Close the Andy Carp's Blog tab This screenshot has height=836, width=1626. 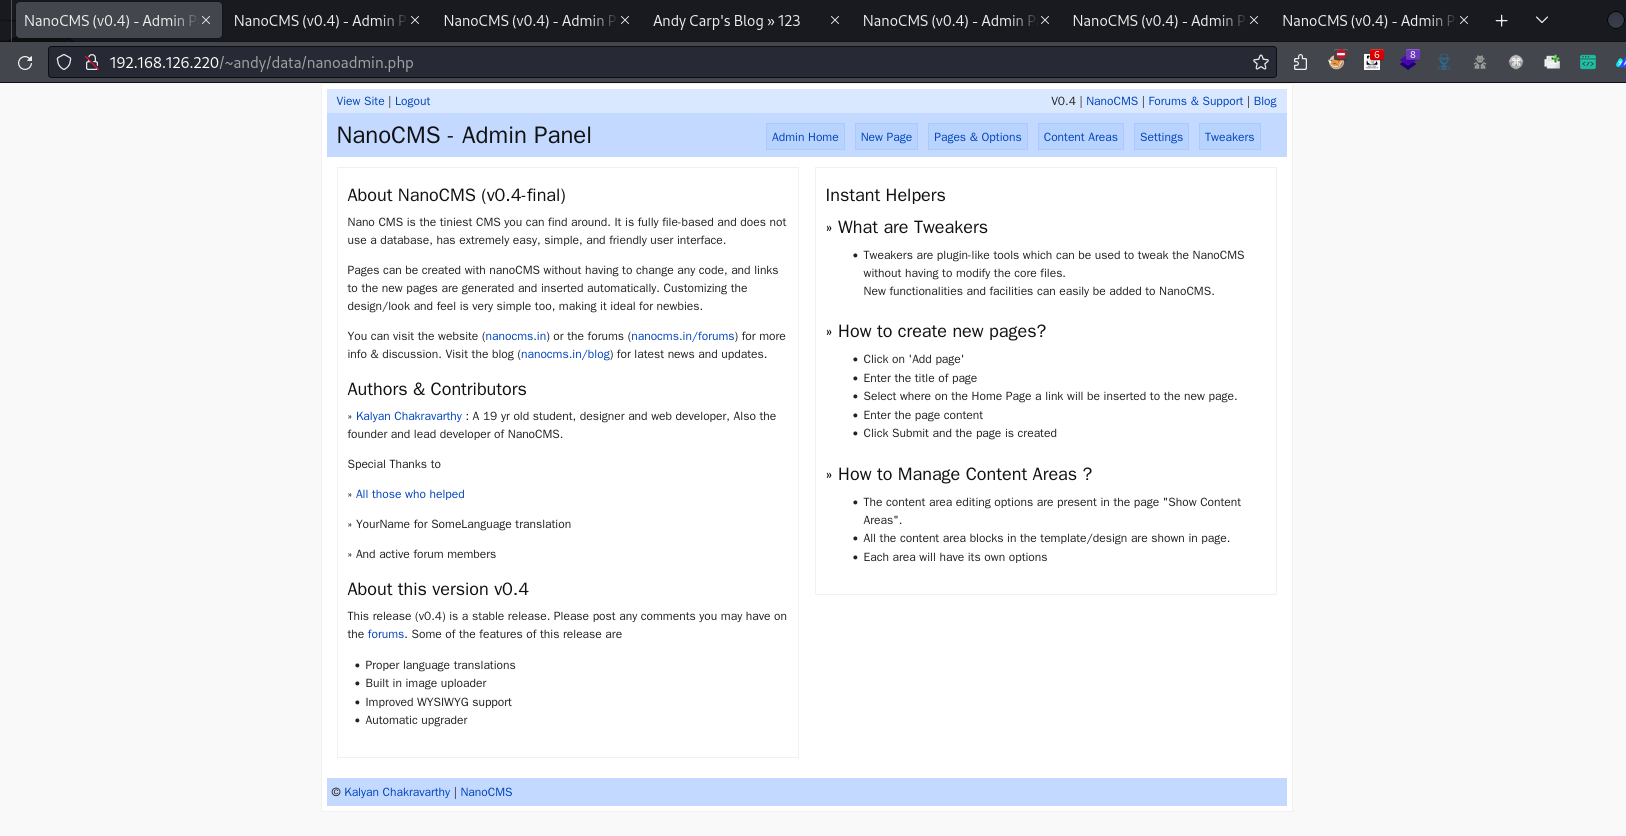(x=835, y=20)
